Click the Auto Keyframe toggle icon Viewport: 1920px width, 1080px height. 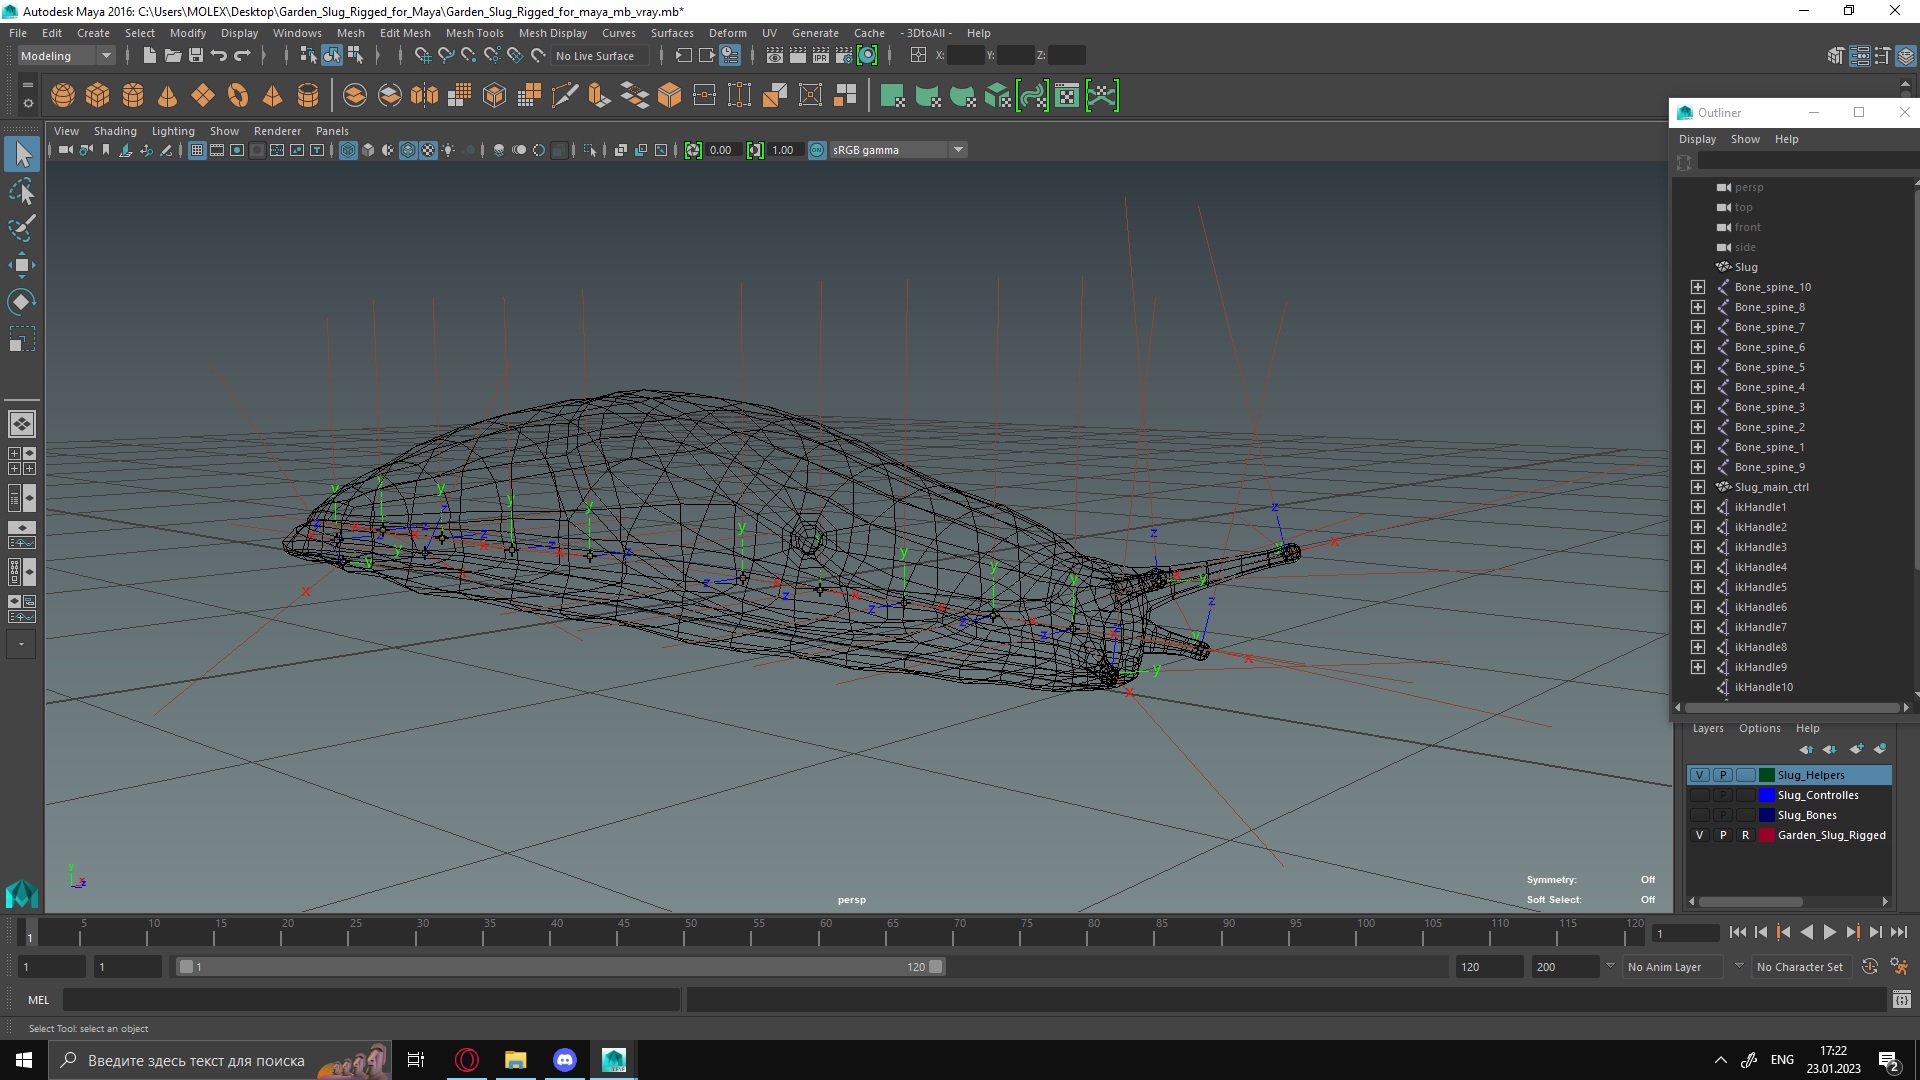pyautogui.click(x=1870, y=967)
